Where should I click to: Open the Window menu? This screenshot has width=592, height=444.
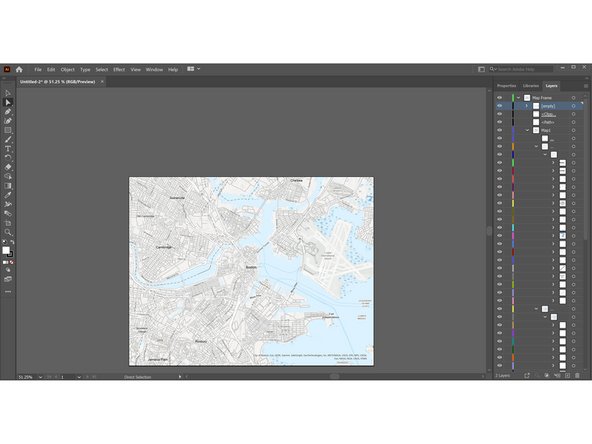(x=154, y=69)
